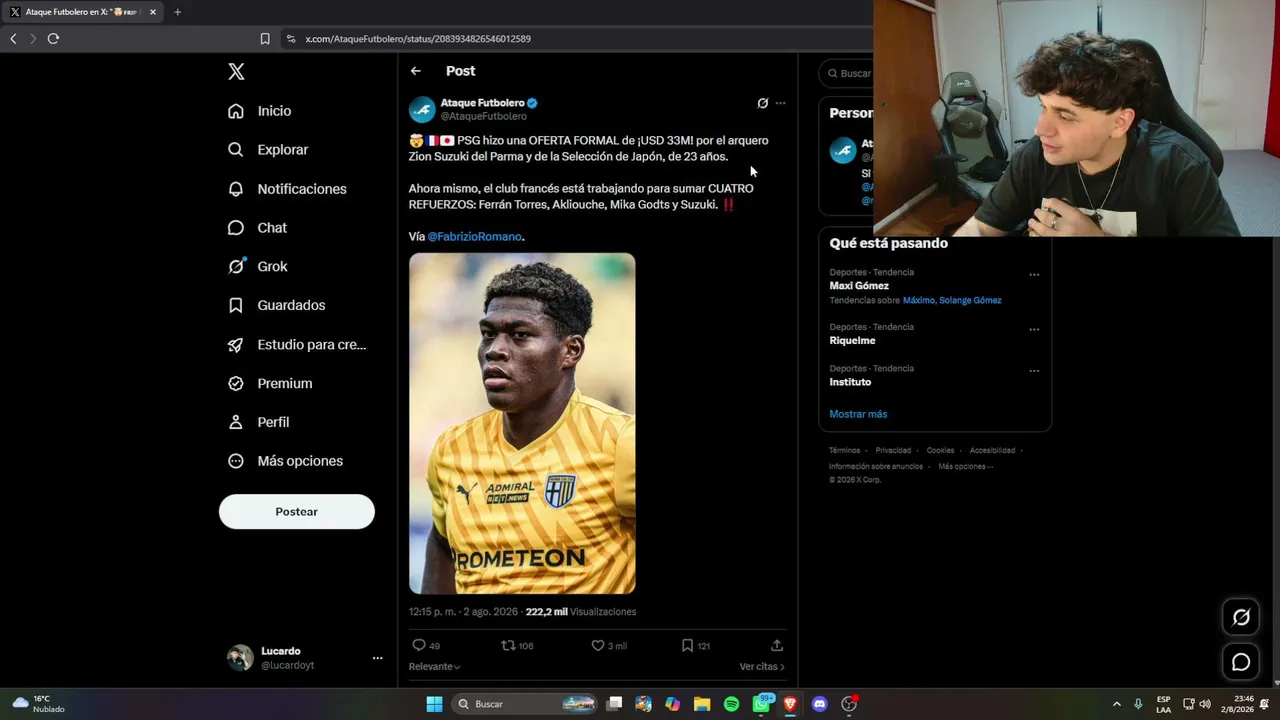
Task: Open the floating Grok button
Action: pos(1241,617)
